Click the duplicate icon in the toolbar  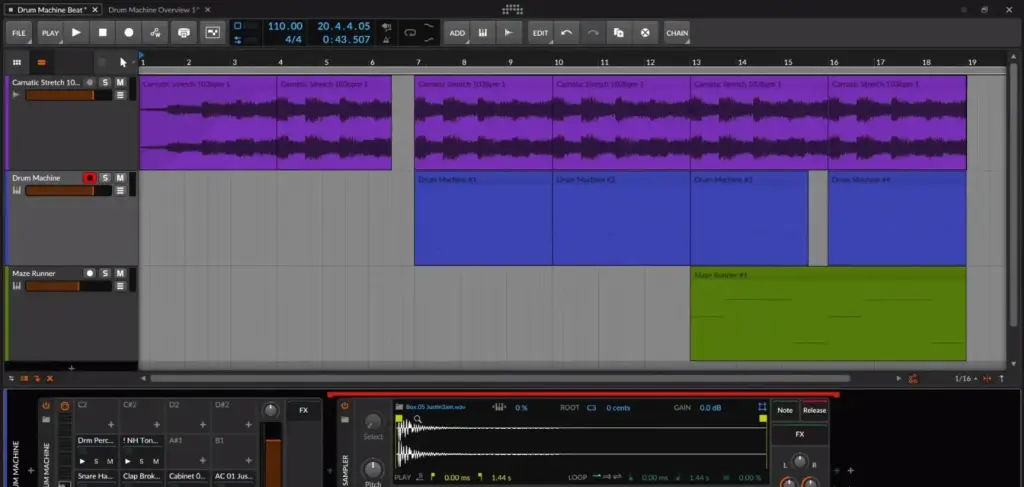click(x=619, y=33)
